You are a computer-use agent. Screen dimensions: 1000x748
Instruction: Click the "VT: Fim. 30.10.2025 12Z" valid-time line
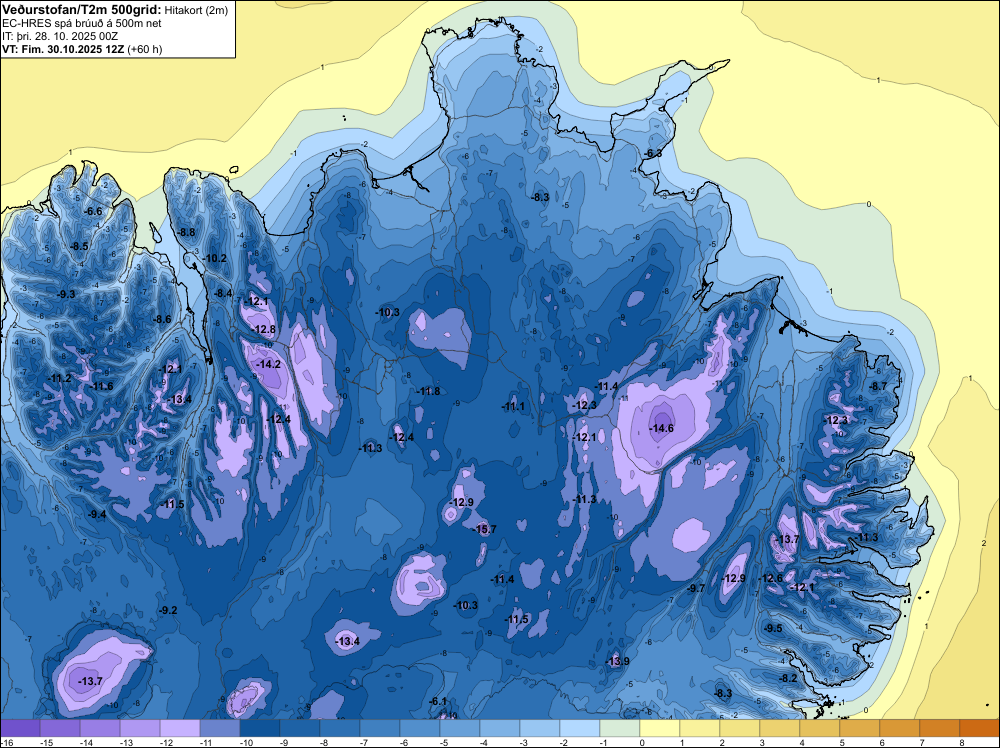pos(63,49)
